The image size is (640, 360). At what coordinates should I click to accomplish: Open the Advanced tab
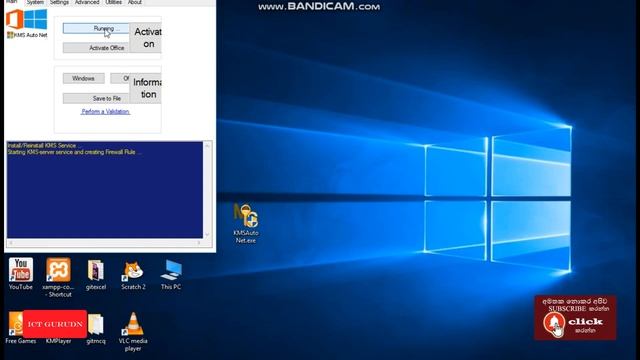87,2
